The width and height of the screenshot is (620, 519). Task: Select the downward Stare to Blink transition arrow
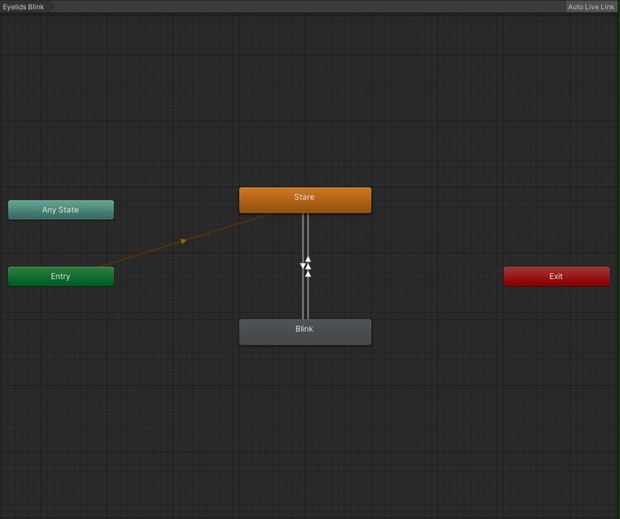(x=303, y=266)
